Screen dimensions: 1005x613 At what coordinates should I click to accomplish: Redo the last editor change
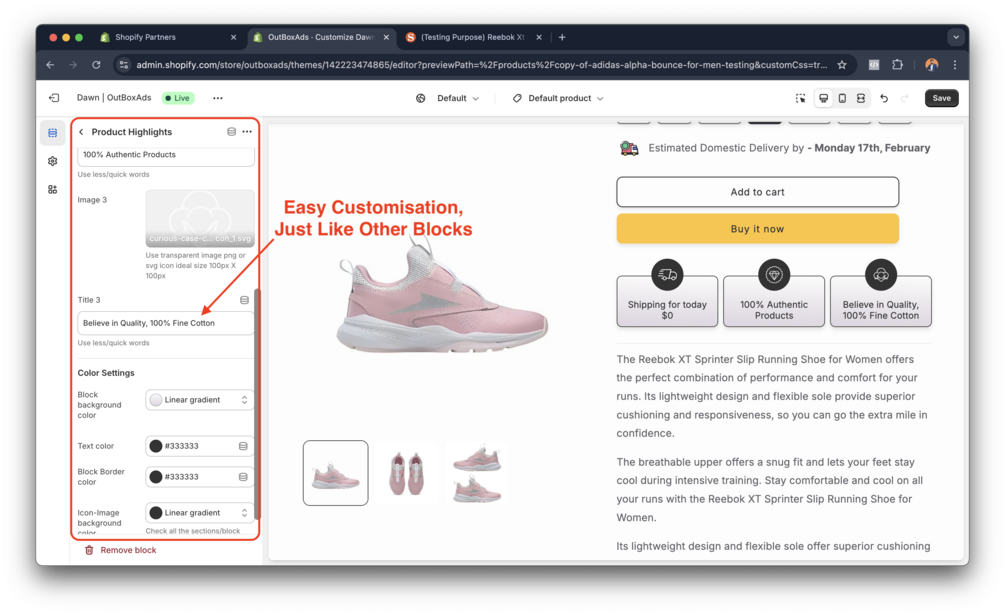904,98
